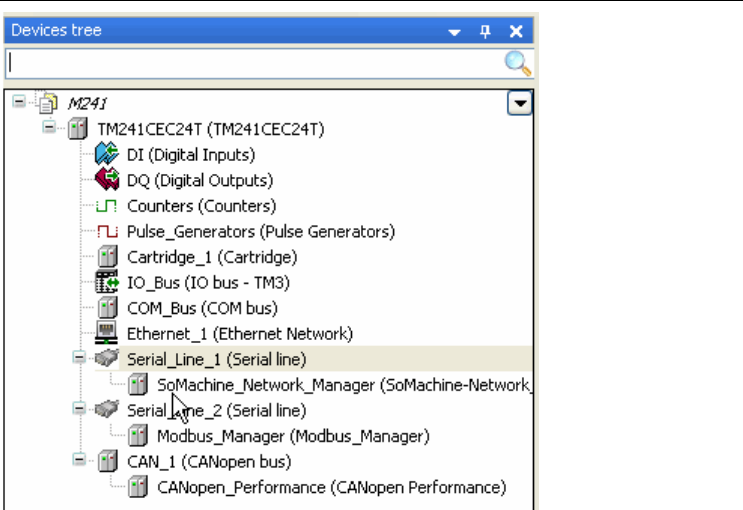Screen dimensions: 743x510
Task: Click the red Pulse_Generators waveform icon
Action: click(x=107, y=231)
